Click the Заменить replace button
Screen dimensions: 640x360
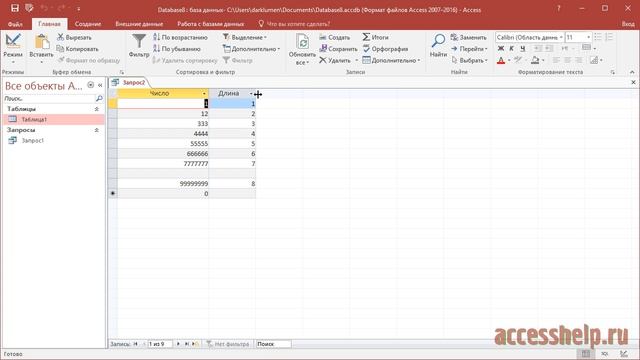468,37
